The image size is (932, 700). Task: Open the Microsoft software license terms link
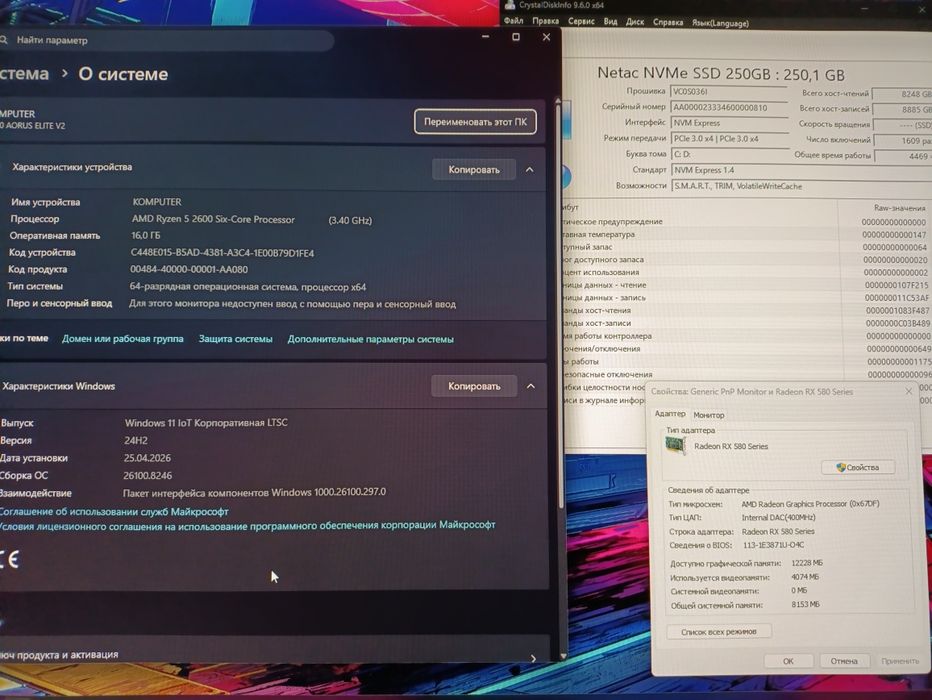[x=247, y=525]
